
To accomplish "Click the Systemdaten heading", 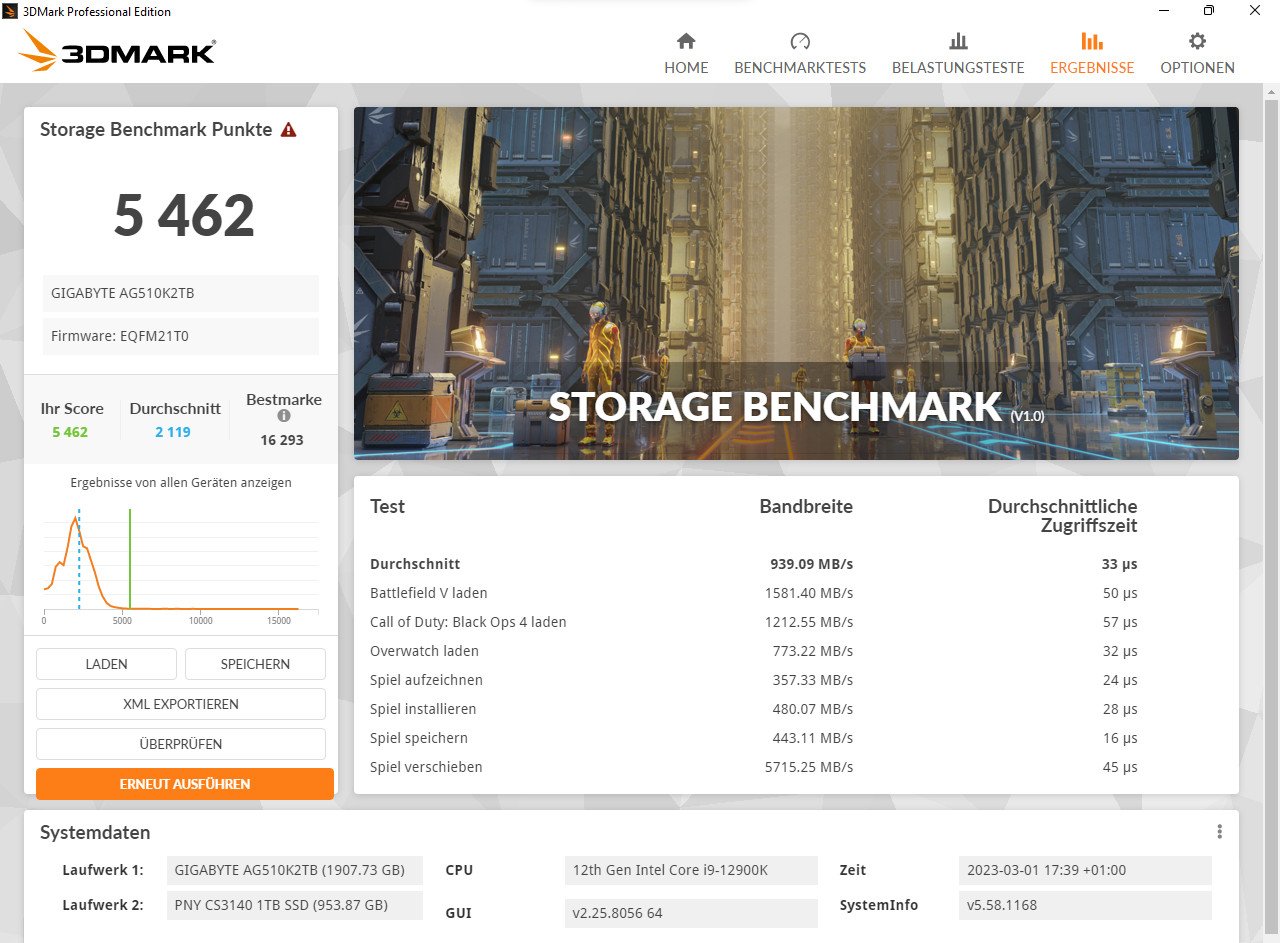I will pyautogui.click(x=95, y=832).
